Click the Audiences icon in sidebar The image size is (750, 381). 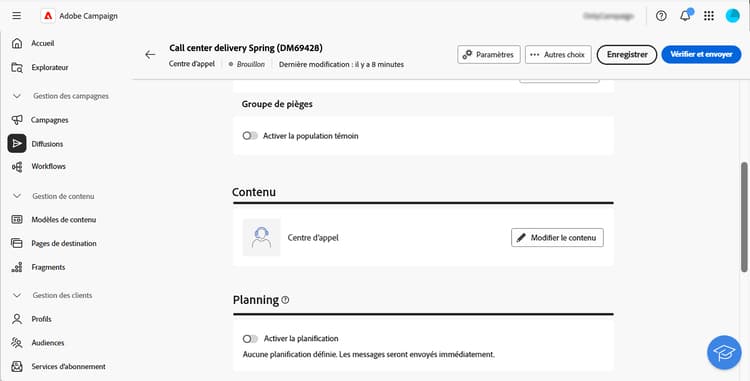(17, 343)
